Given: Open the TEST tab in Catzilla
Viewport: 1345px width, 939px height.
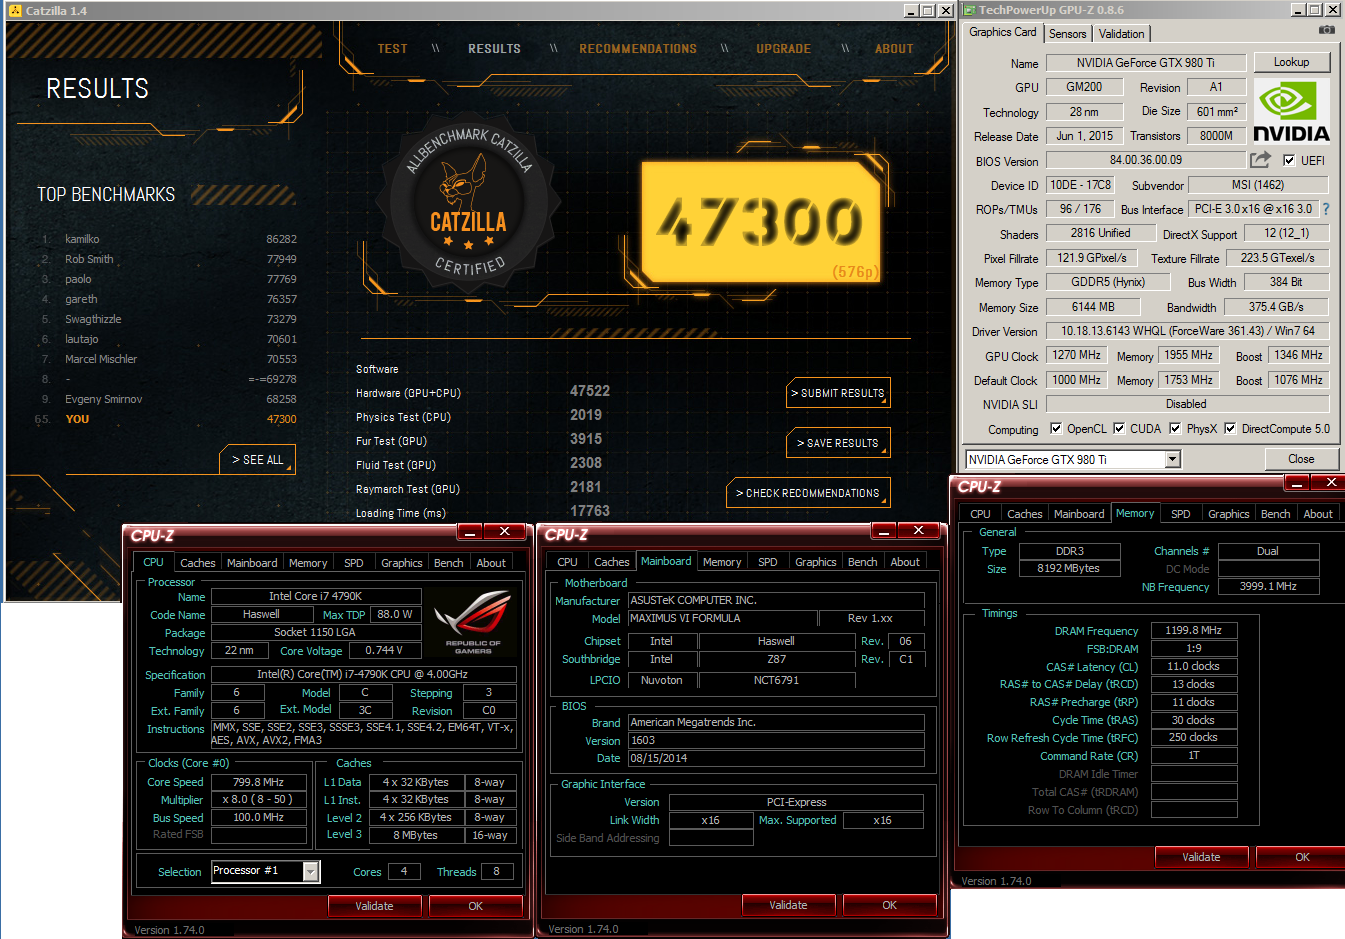Looking at the screenshot, I should click(x=392, y=48).
